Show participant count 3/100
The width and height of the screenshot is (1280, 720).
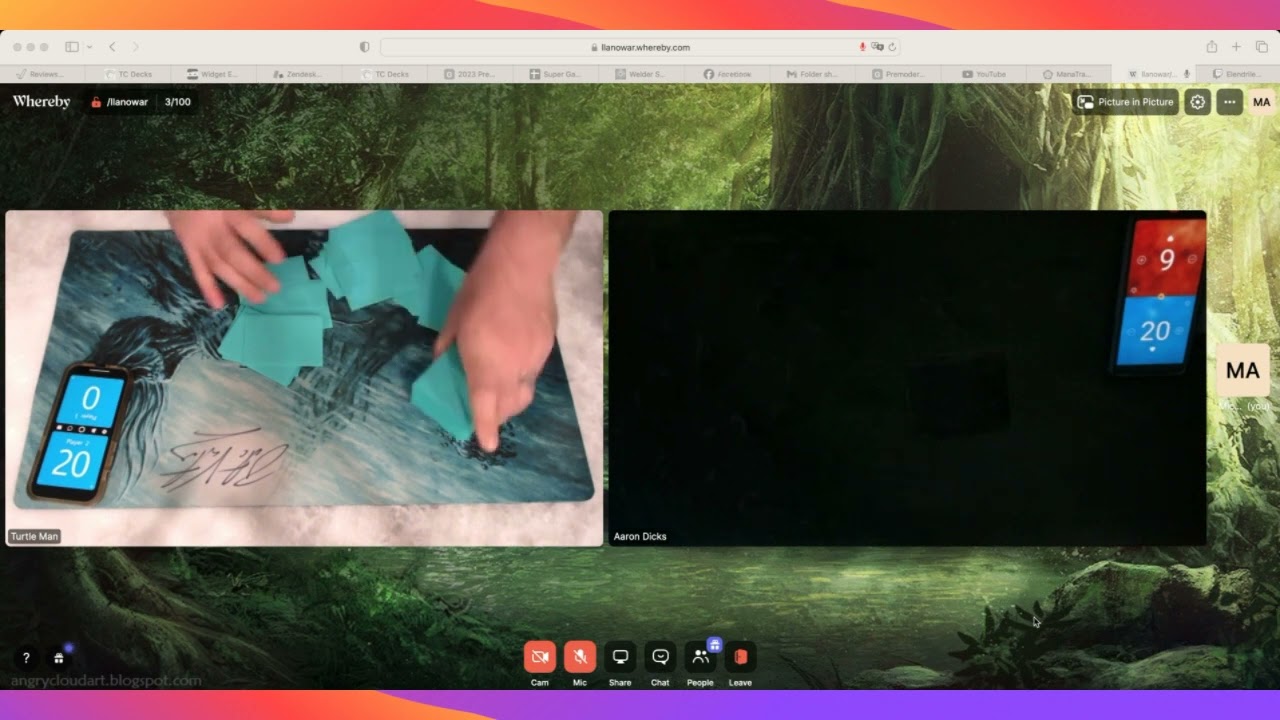(178, 102)
